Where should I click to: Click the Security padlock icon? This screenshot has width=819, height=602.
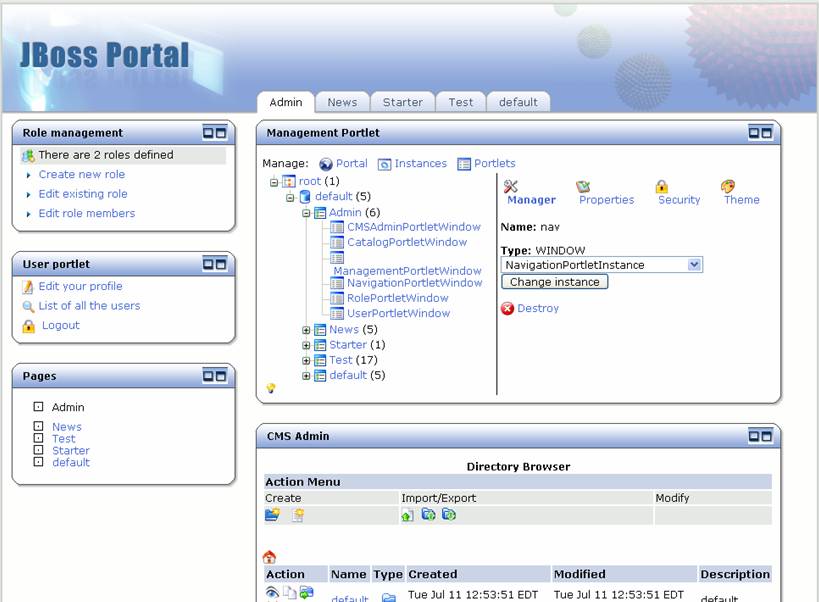(662, 186)
